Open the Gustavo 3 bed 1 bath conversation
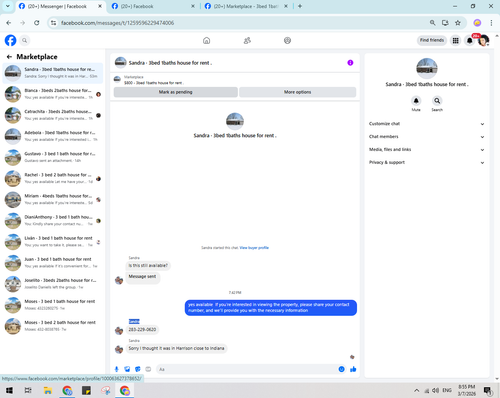The image size is (500, 398). (53, 157)
